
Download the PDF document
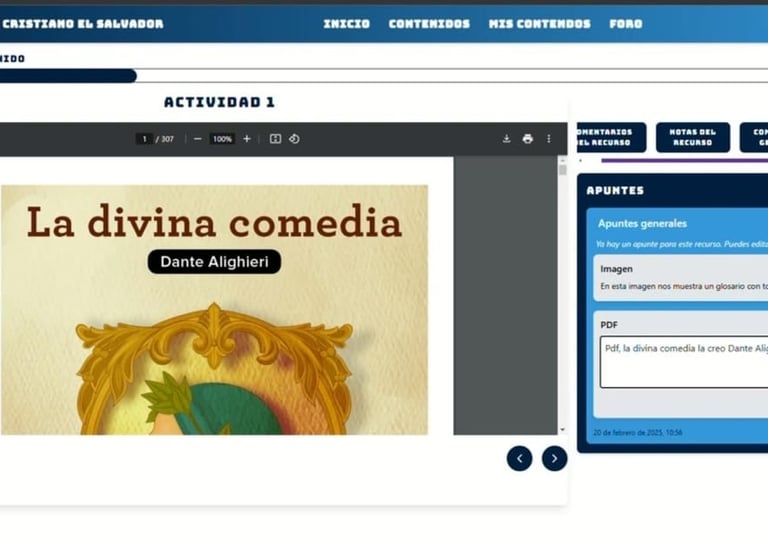click(506, 139)
